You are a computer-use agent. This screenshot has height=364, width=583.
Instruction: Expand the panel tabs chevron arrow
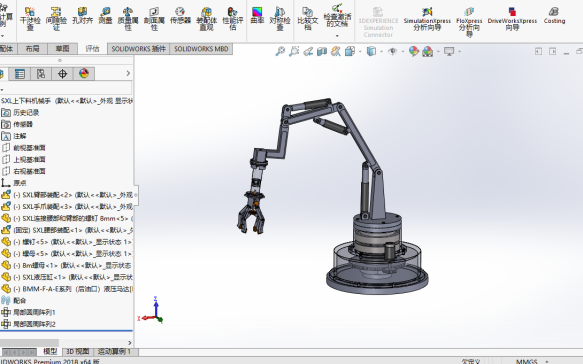coord(128,73)
